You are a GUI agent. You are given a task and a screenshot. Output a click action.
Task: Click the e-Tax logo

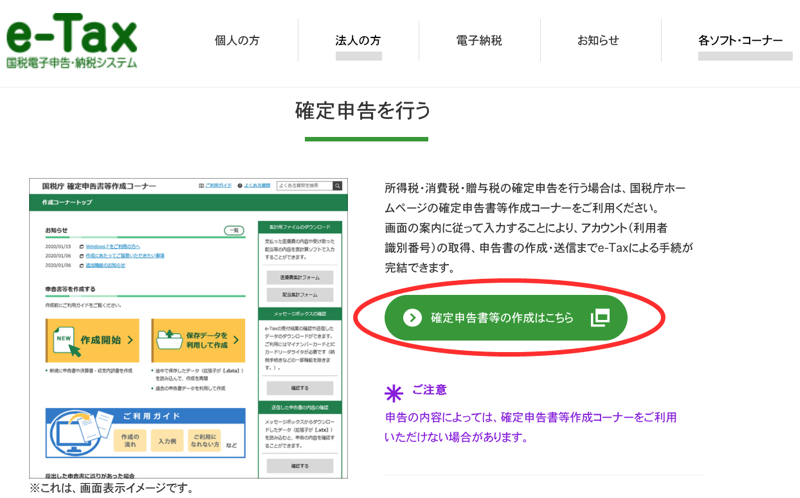[x=72, y=41]
